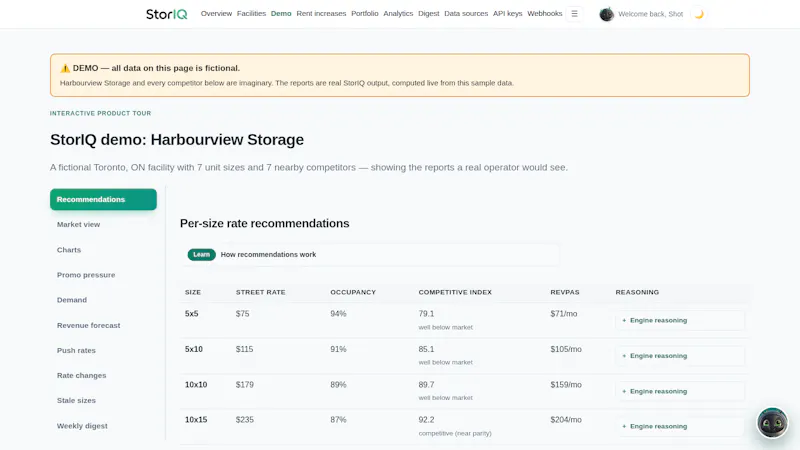Open API keys page
The width and height of the screenshot is (800, 450).
[x=508, y=14]
